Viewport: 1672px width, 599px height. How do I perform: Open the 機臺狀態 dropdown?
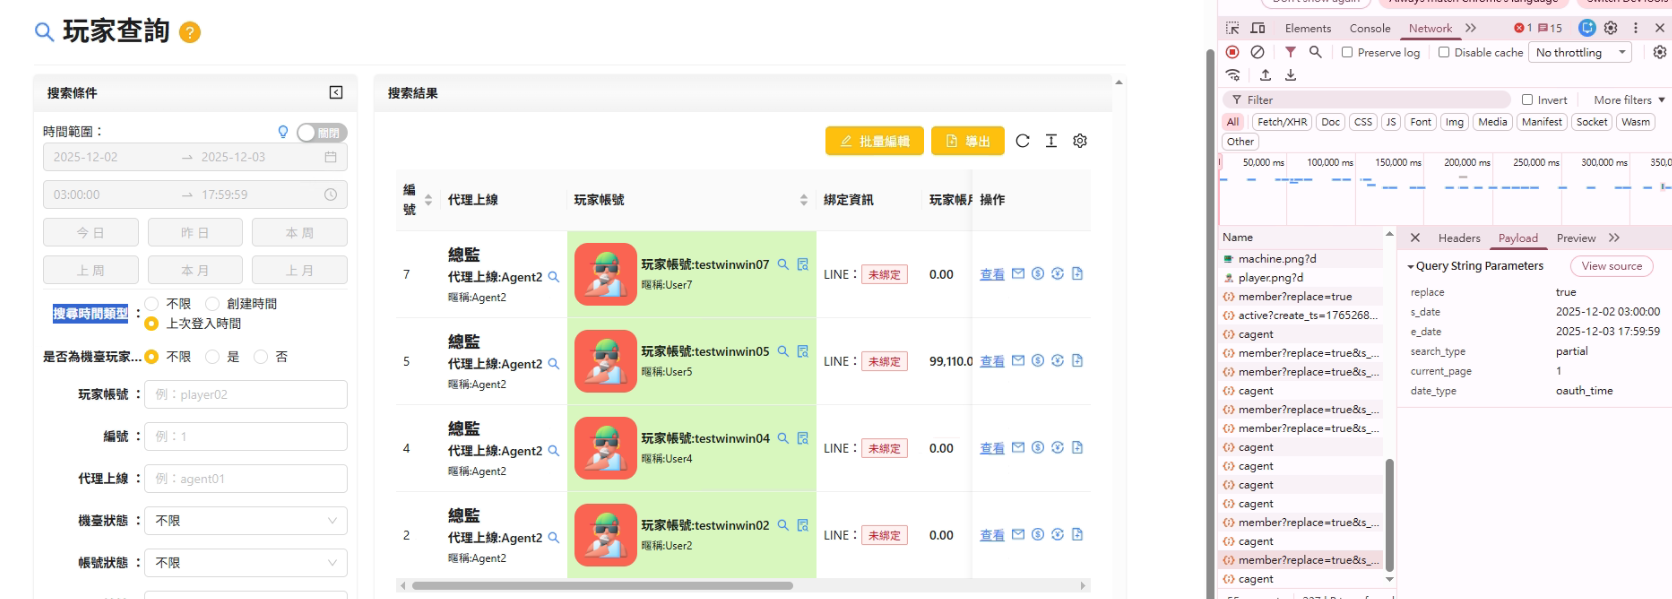point(246,521)
